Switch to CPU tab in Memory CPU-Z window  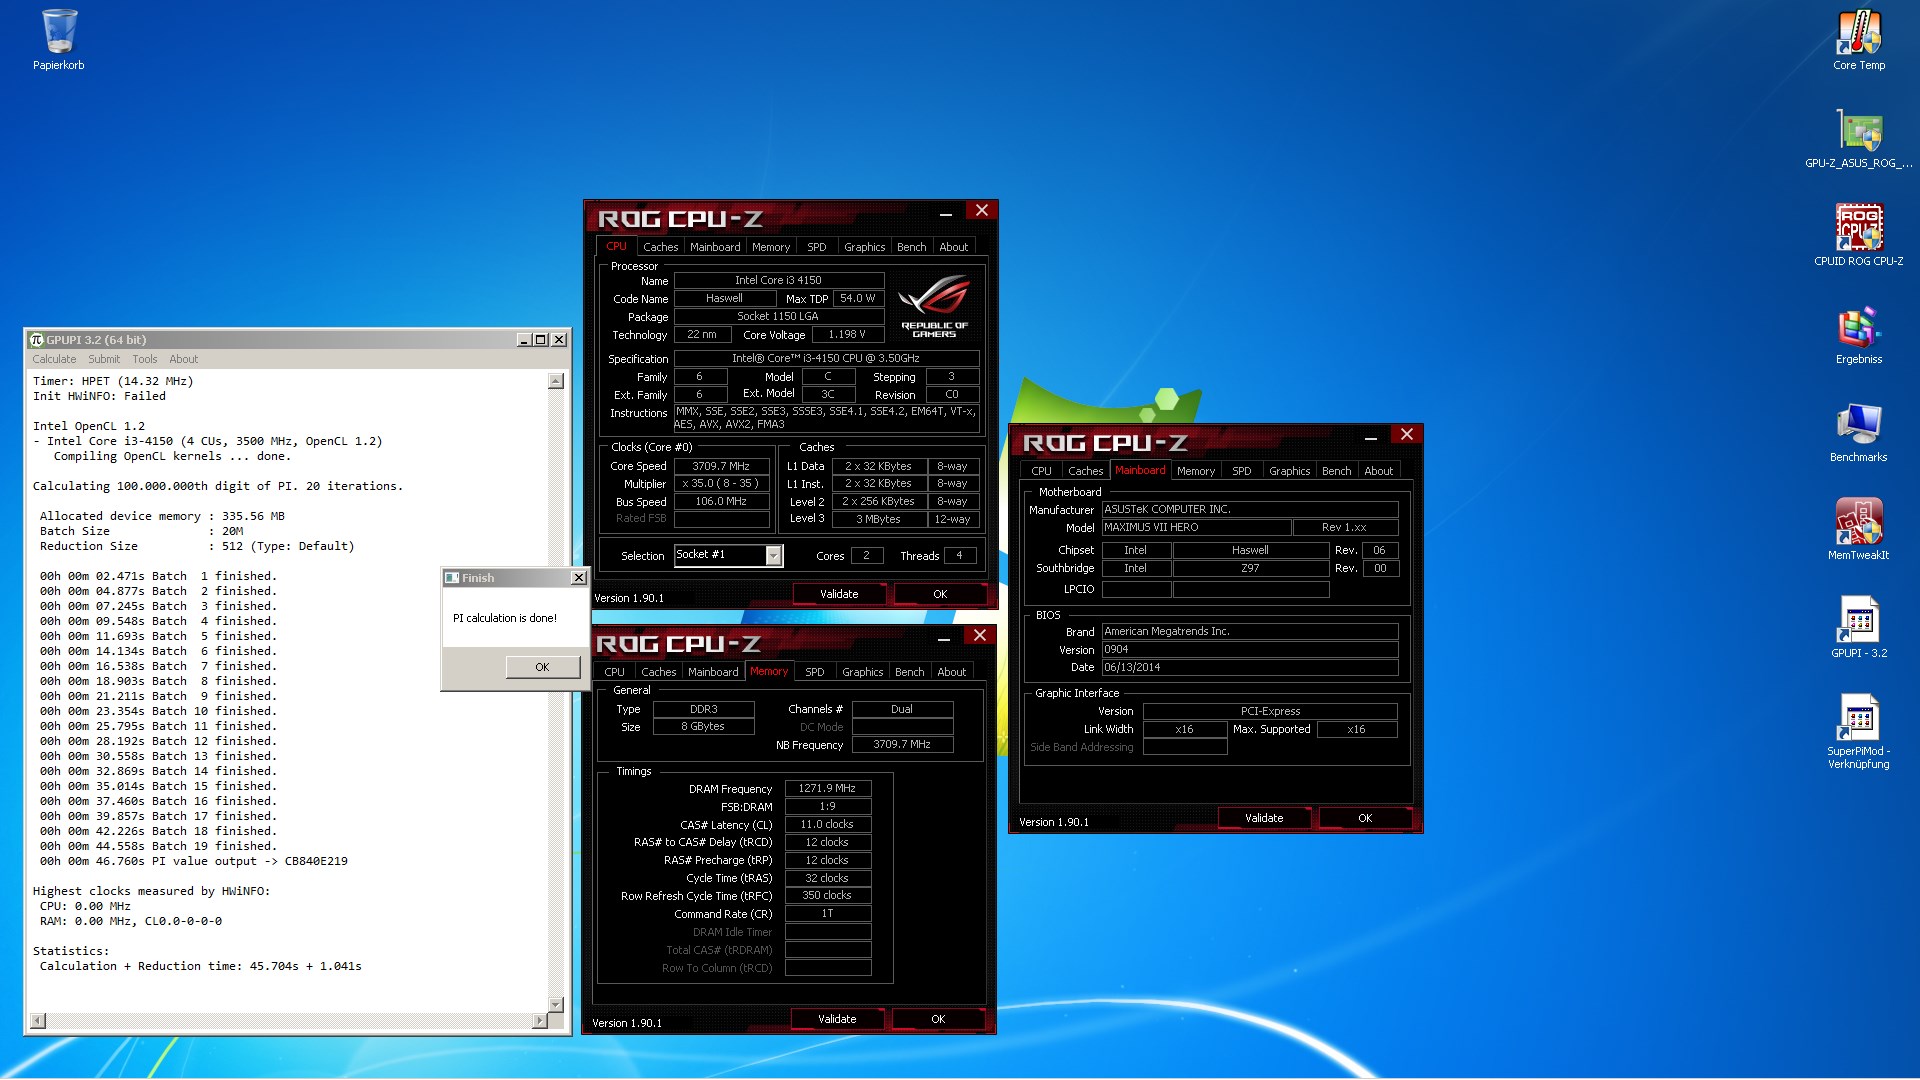[x=614, y=672]
